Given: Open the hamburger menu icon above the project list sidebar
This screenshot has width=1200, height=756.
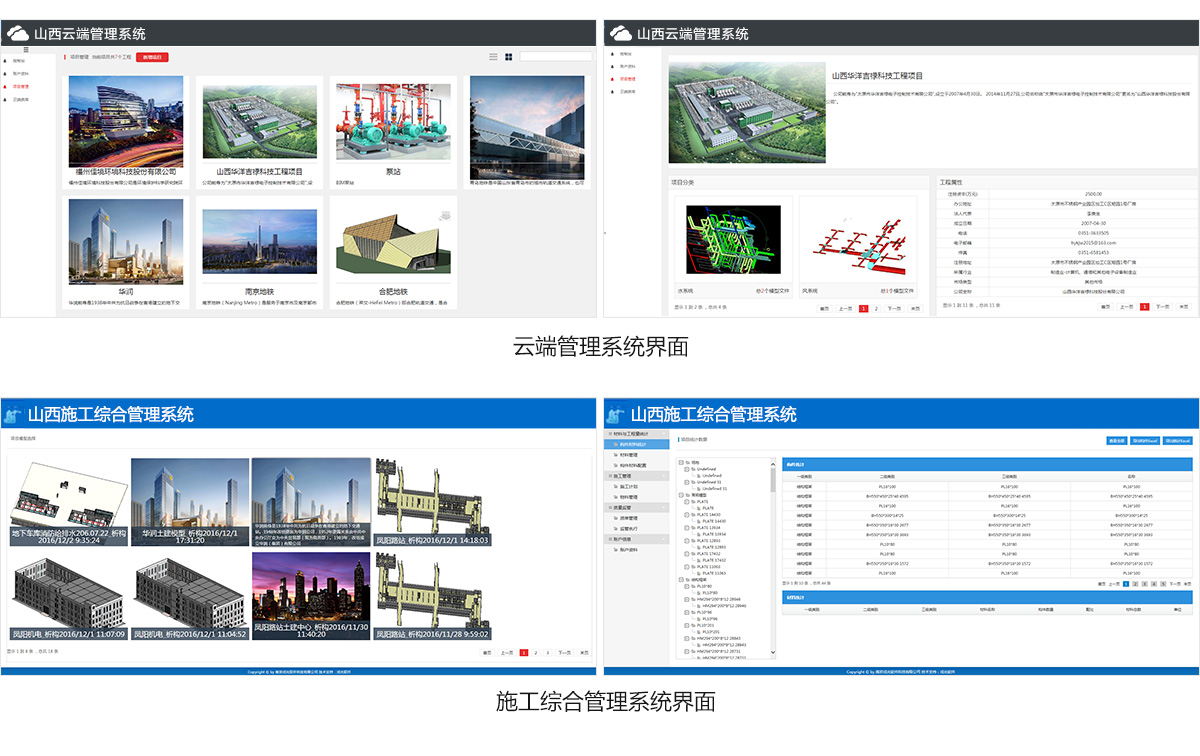Looking at the screenshot, I should point(26,49).
